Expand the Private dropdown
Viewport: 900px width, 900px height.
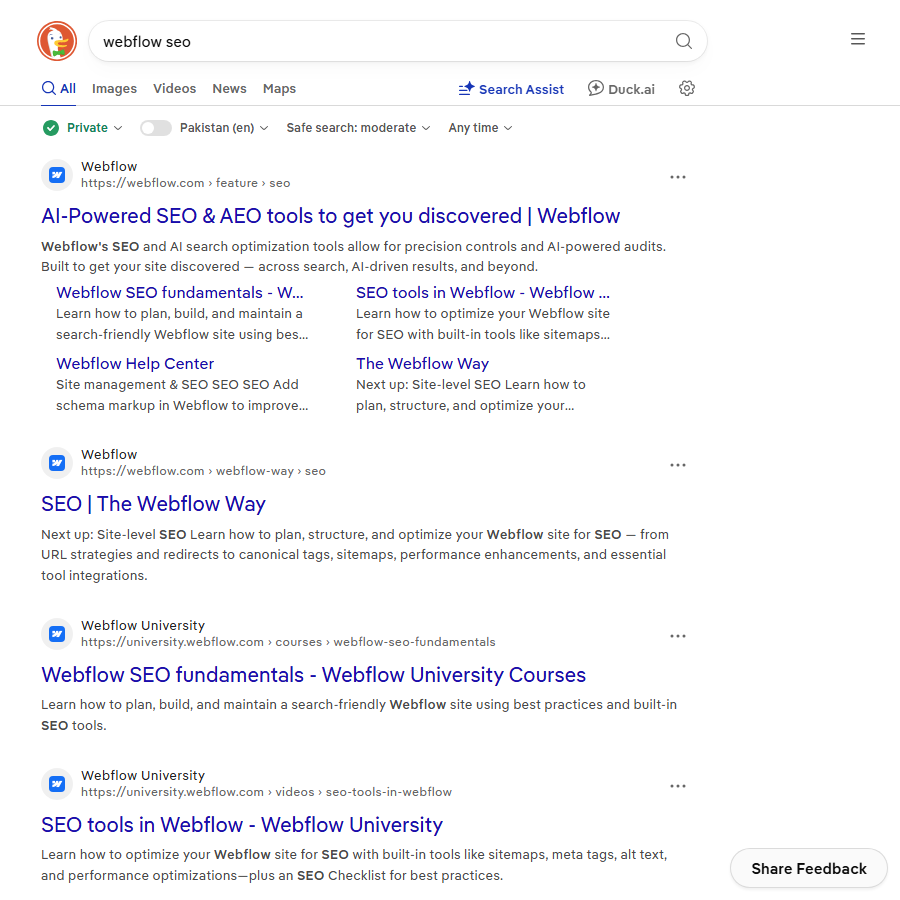(x=94, y=127)
